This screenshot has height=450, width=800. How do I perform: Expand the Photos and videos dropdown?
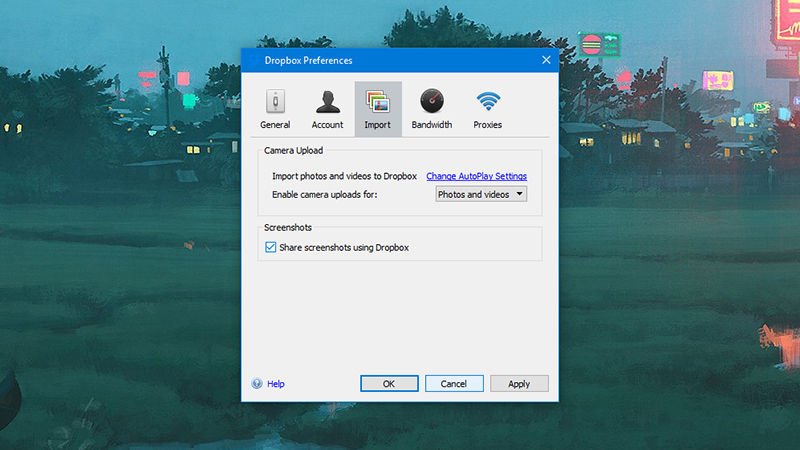pyautogui.click(x=481, y=194)
